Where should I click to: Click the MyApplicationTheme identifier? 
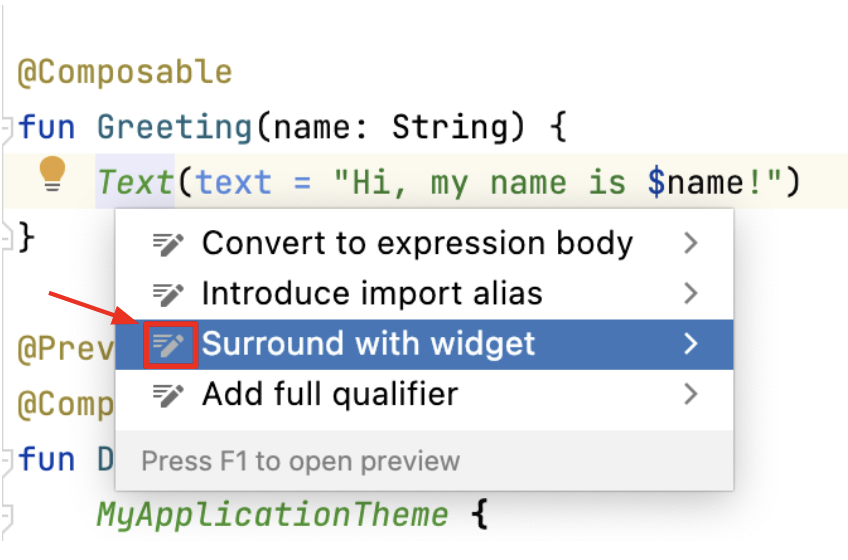(x=272, y=514)
